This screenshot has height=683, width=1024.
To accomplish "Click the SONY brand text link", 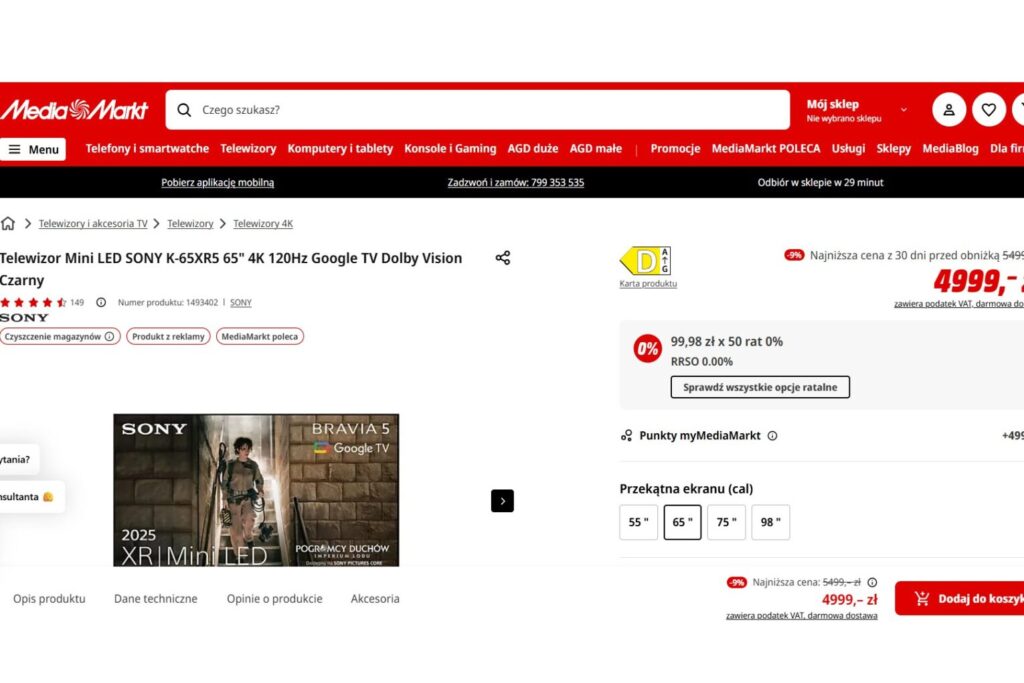I will (x=240, y=302).
